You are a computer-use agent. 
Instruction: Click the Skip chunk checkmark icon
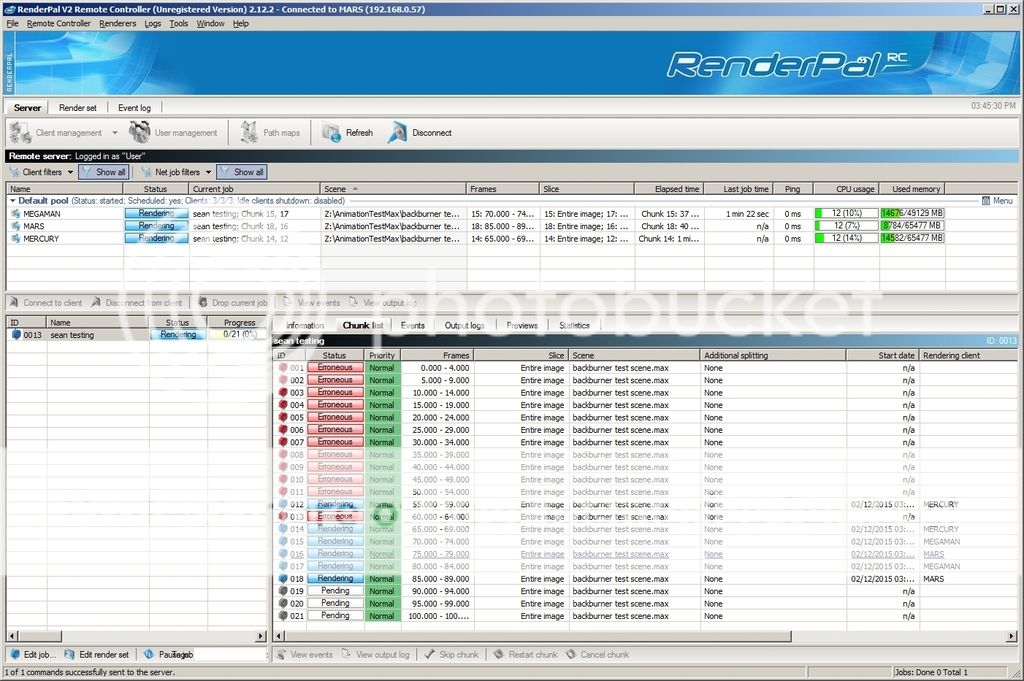(x=429, y=654)
